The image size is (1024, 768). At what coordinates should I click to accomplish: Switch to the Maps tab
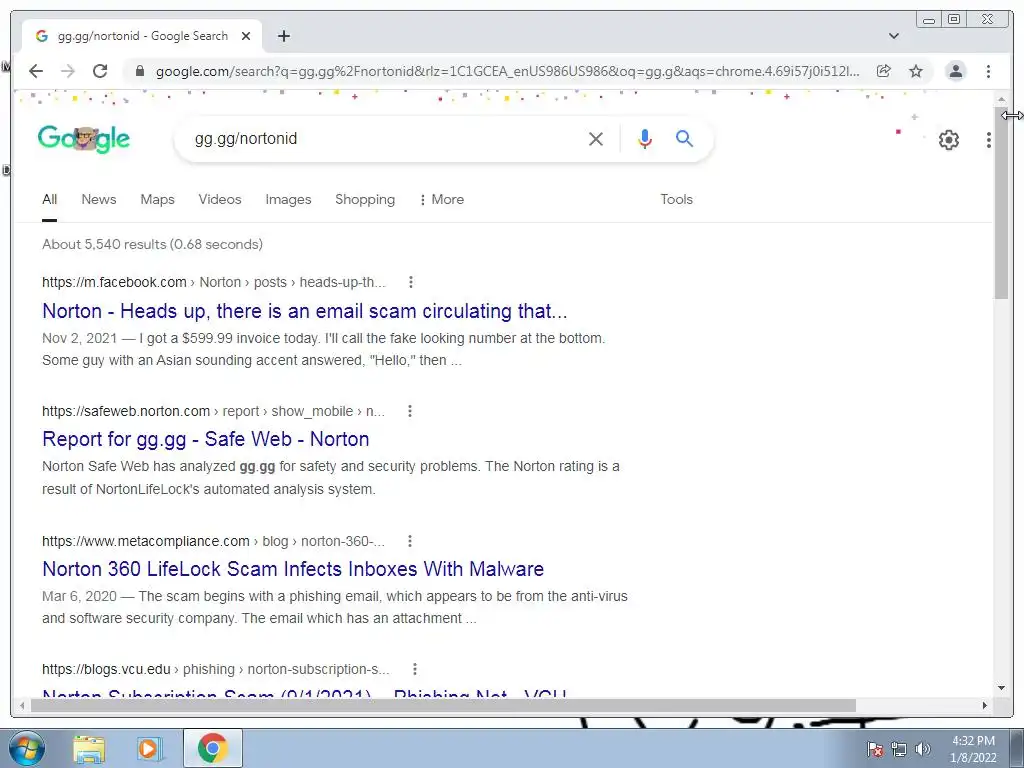(157, 200)
